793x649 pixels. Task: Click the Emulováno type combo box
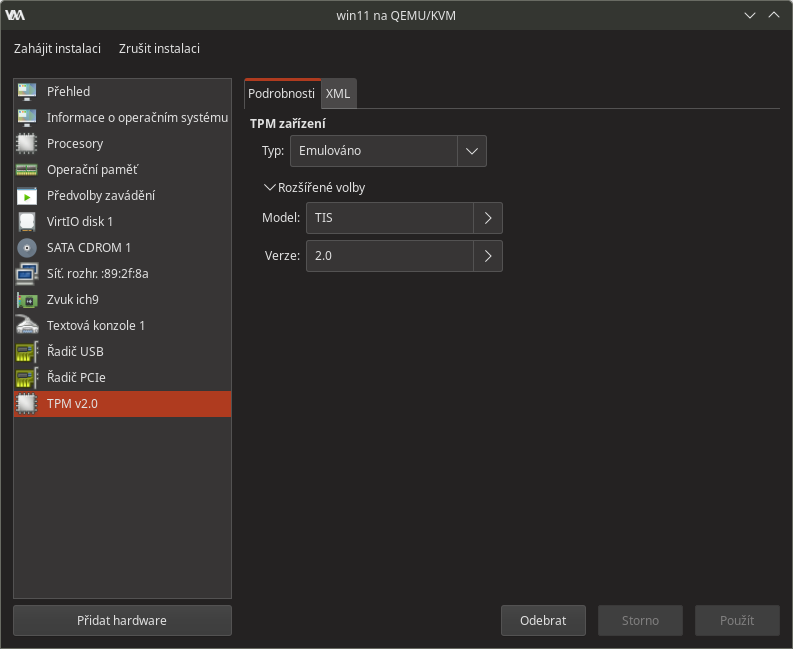click(x=388, y=151)
